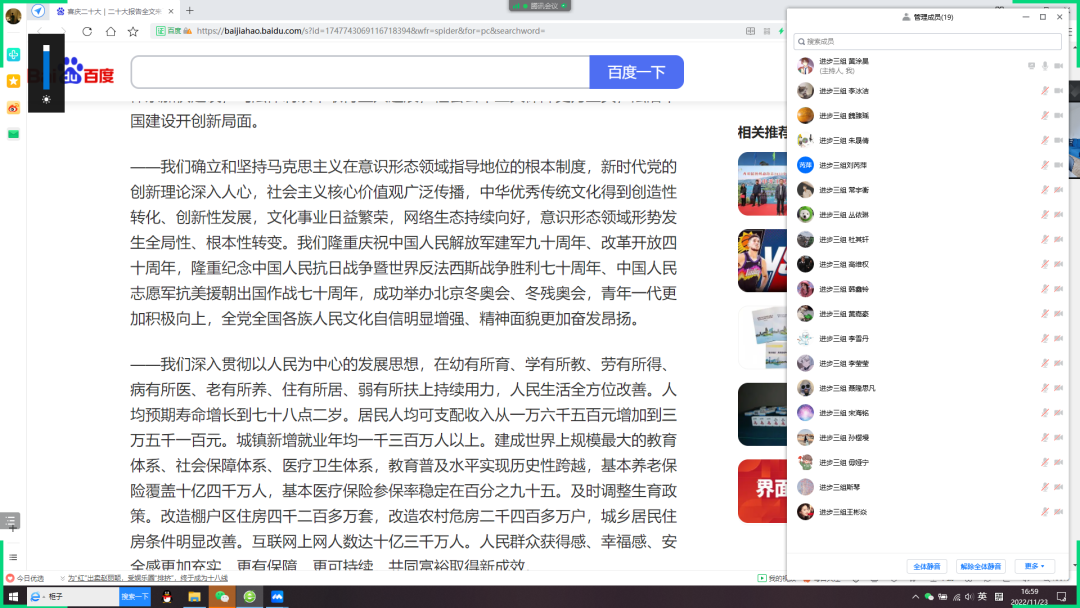The image size is (1080, 608).
Task: Open the 更多 dropdown in meeting panel
Action: coord(1034,565)
